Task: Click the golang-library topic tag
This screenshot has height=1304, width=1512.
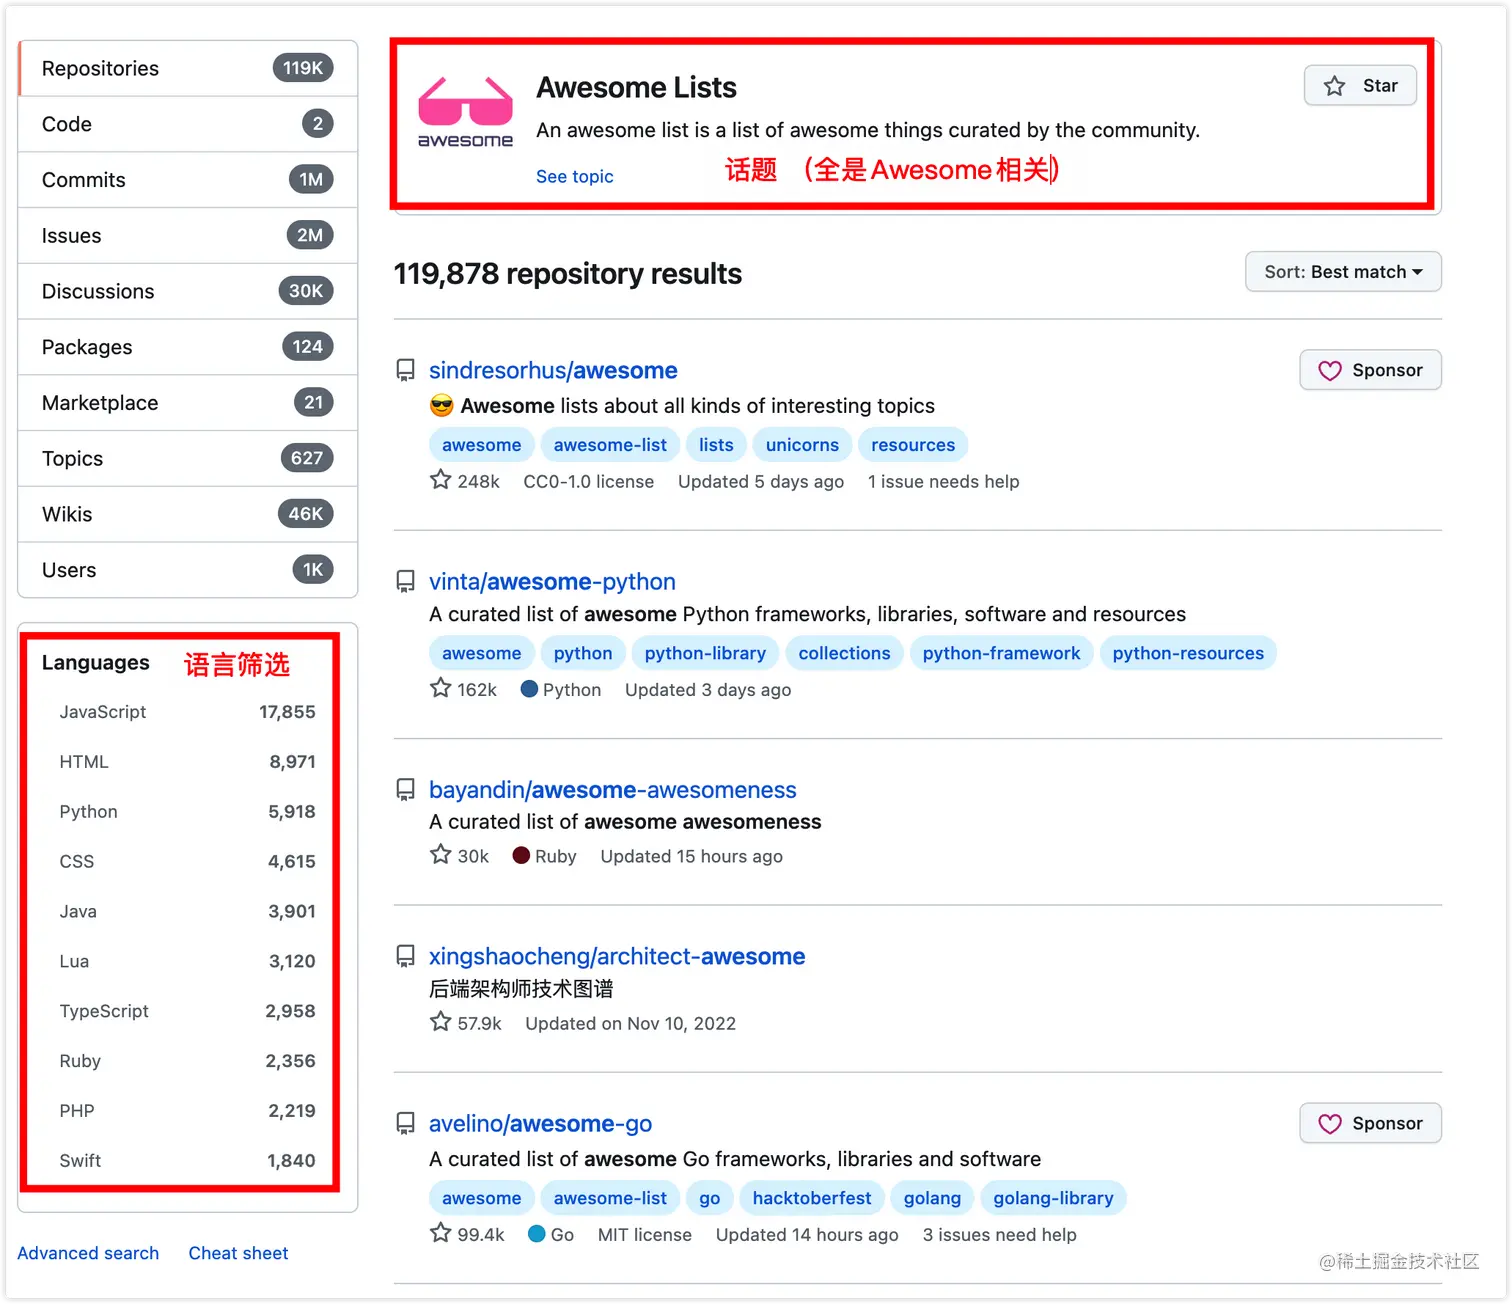Action: (x=1053, y=1198)
